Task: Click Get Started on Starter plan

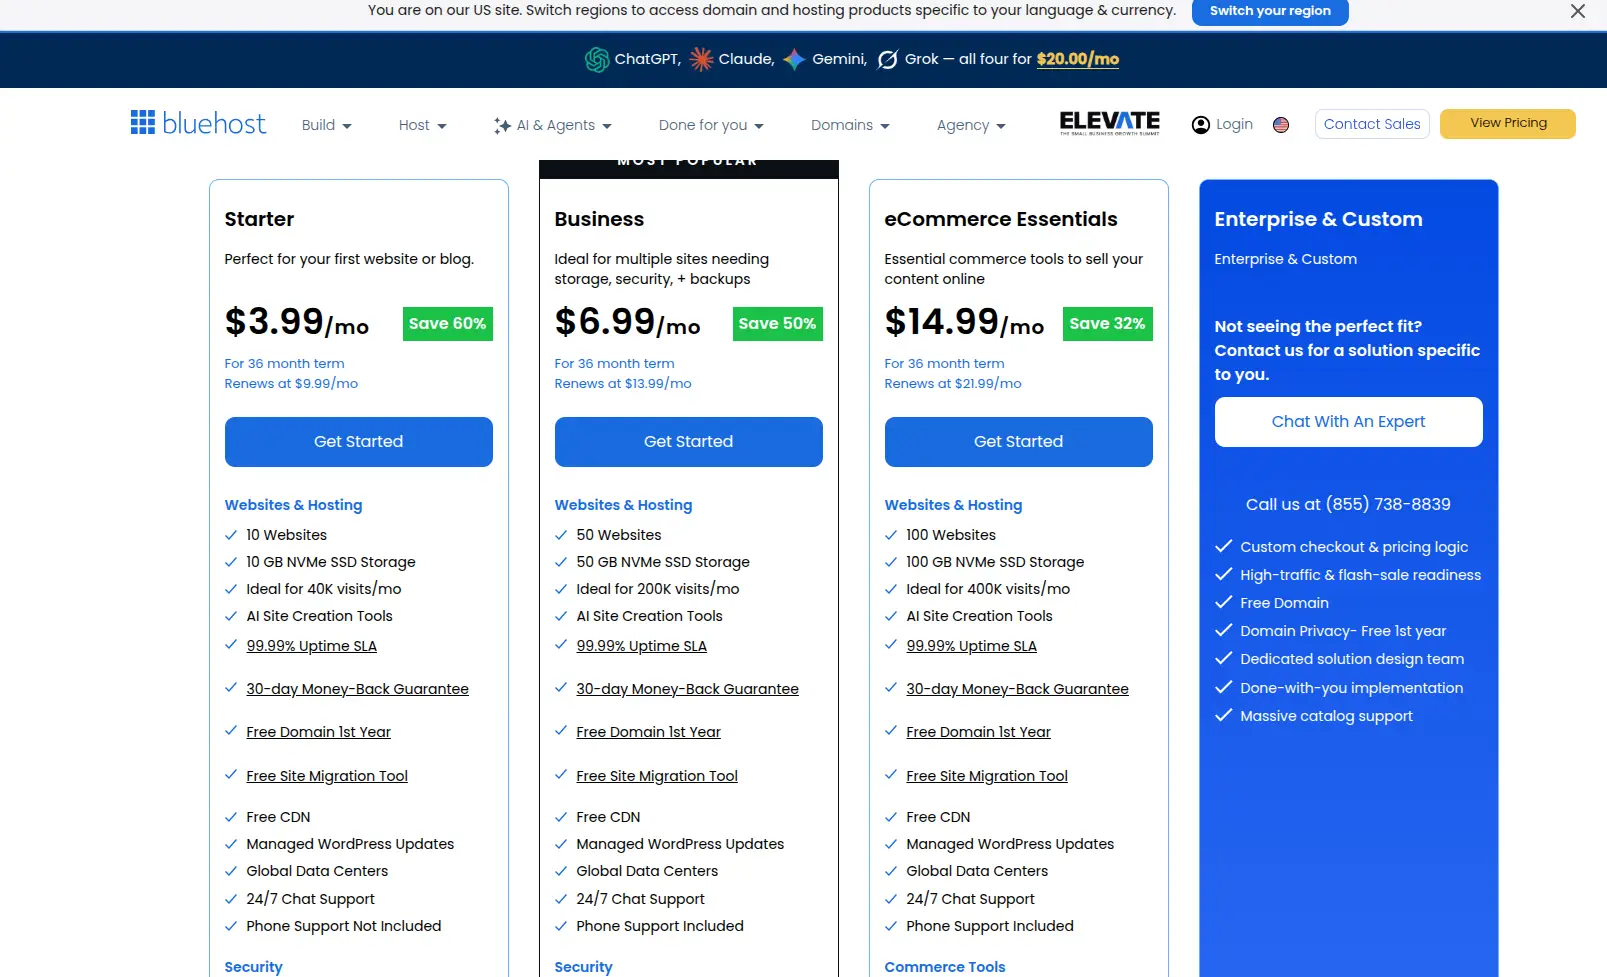Action: (x=359, y=442)
